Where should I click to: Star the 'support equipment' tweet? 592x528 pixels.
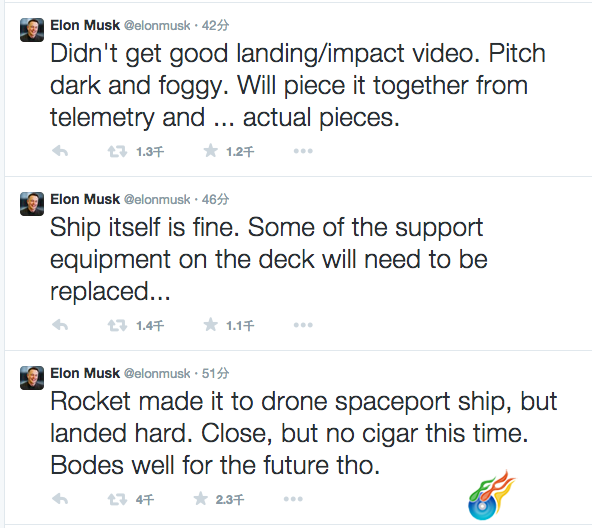[x=210, y=325]
